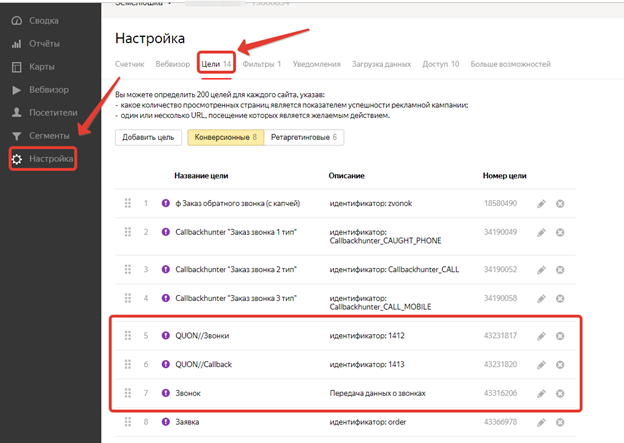Edit the Звонок goal
Viewport: 624px width, 443px height.
coord(541,394)
